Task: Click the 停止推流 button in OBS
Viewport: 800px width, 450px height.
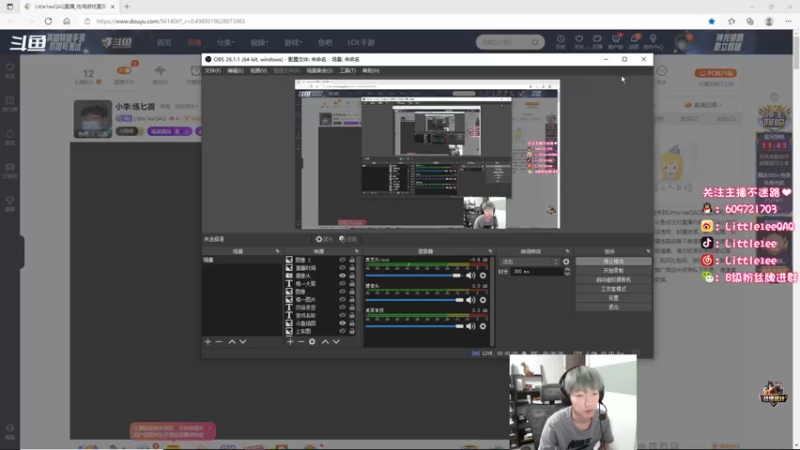Action: coord(613,261)
